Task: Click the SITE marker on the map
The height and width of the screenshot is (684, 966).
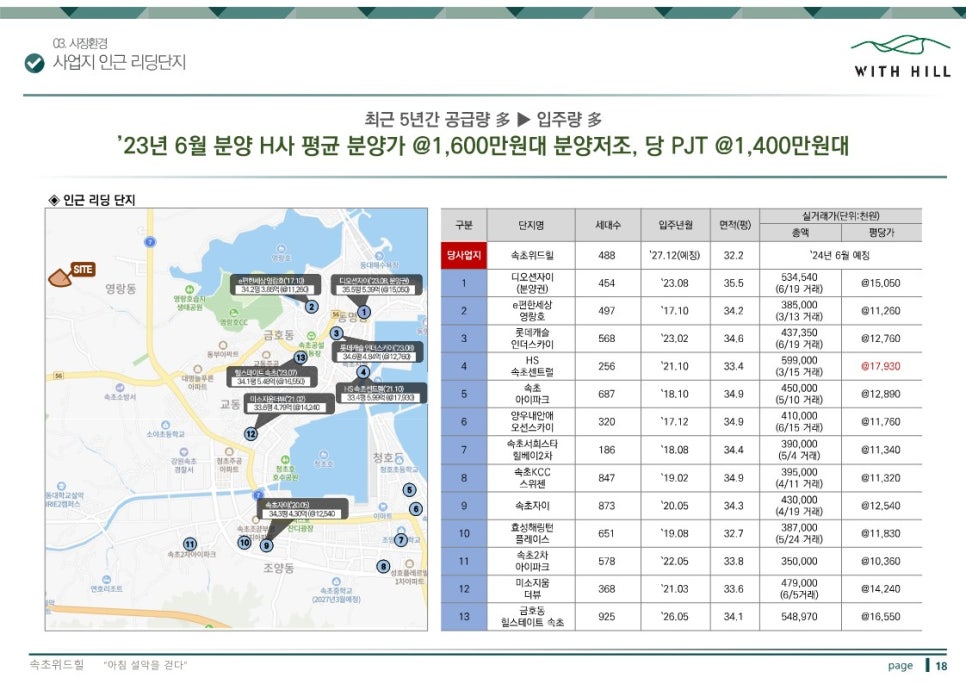Action: 71,274
